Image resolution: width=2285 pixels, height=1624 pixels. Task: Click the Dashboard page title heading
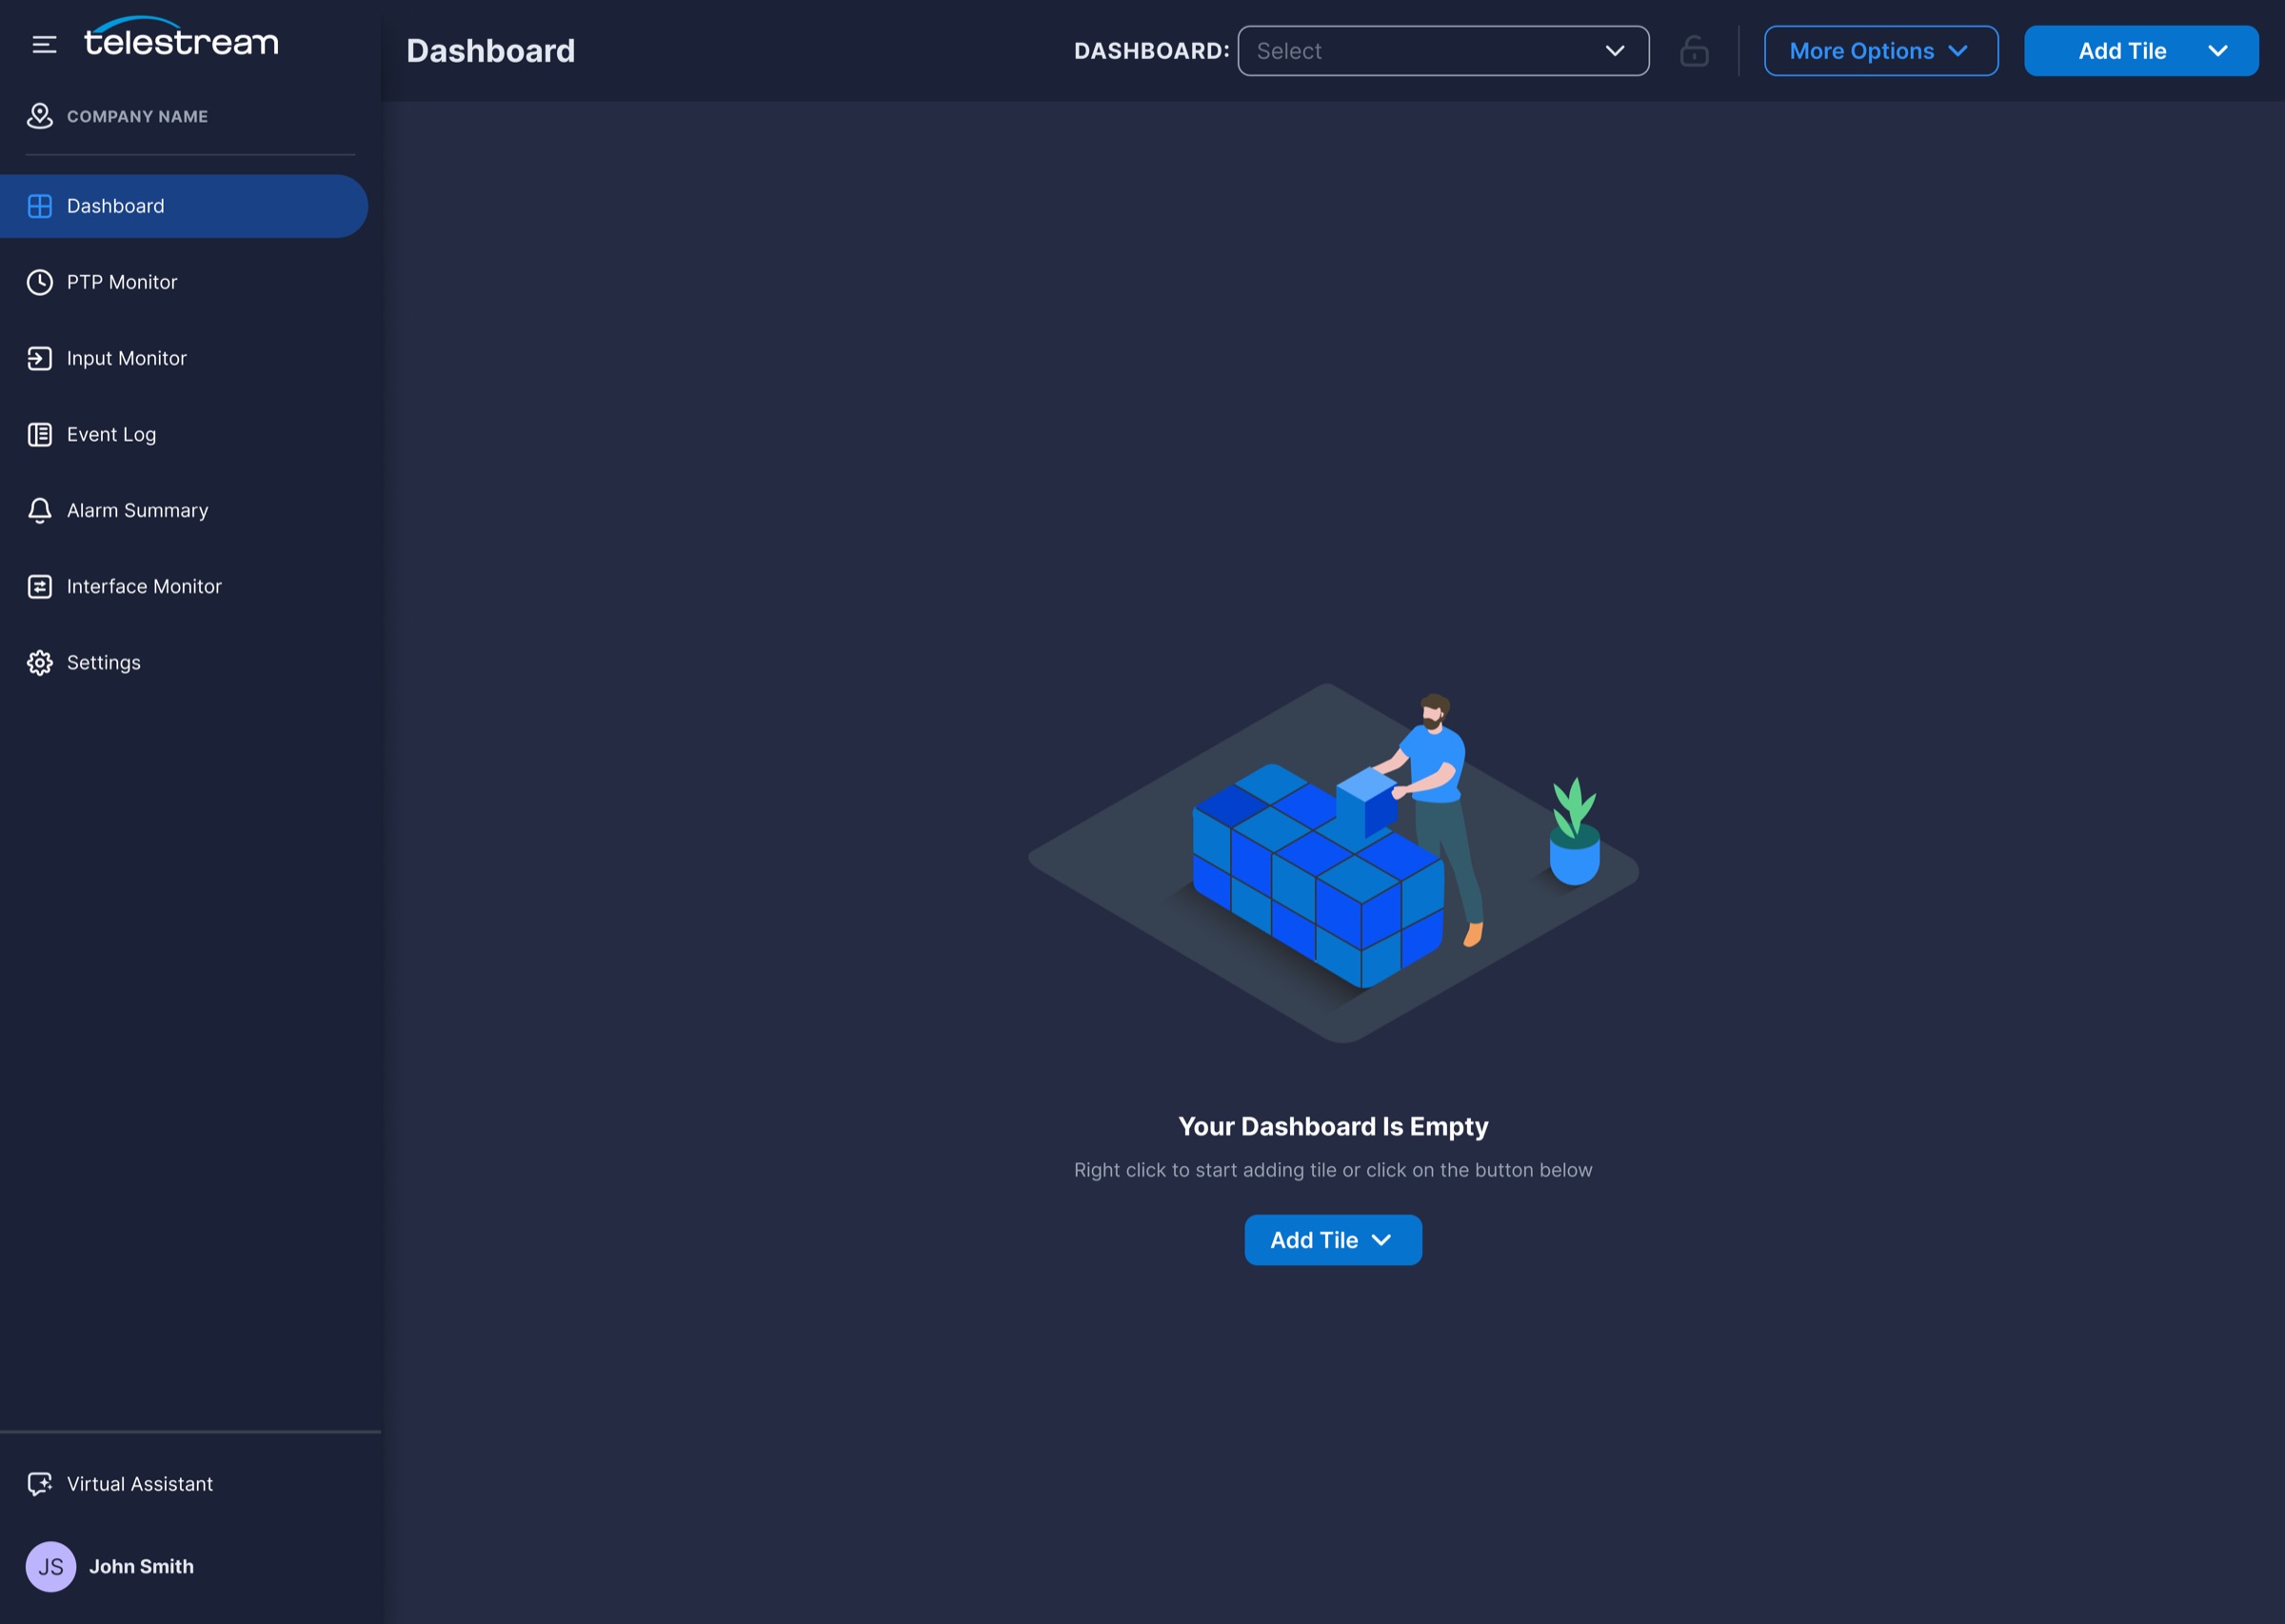[x=491, y=51]
